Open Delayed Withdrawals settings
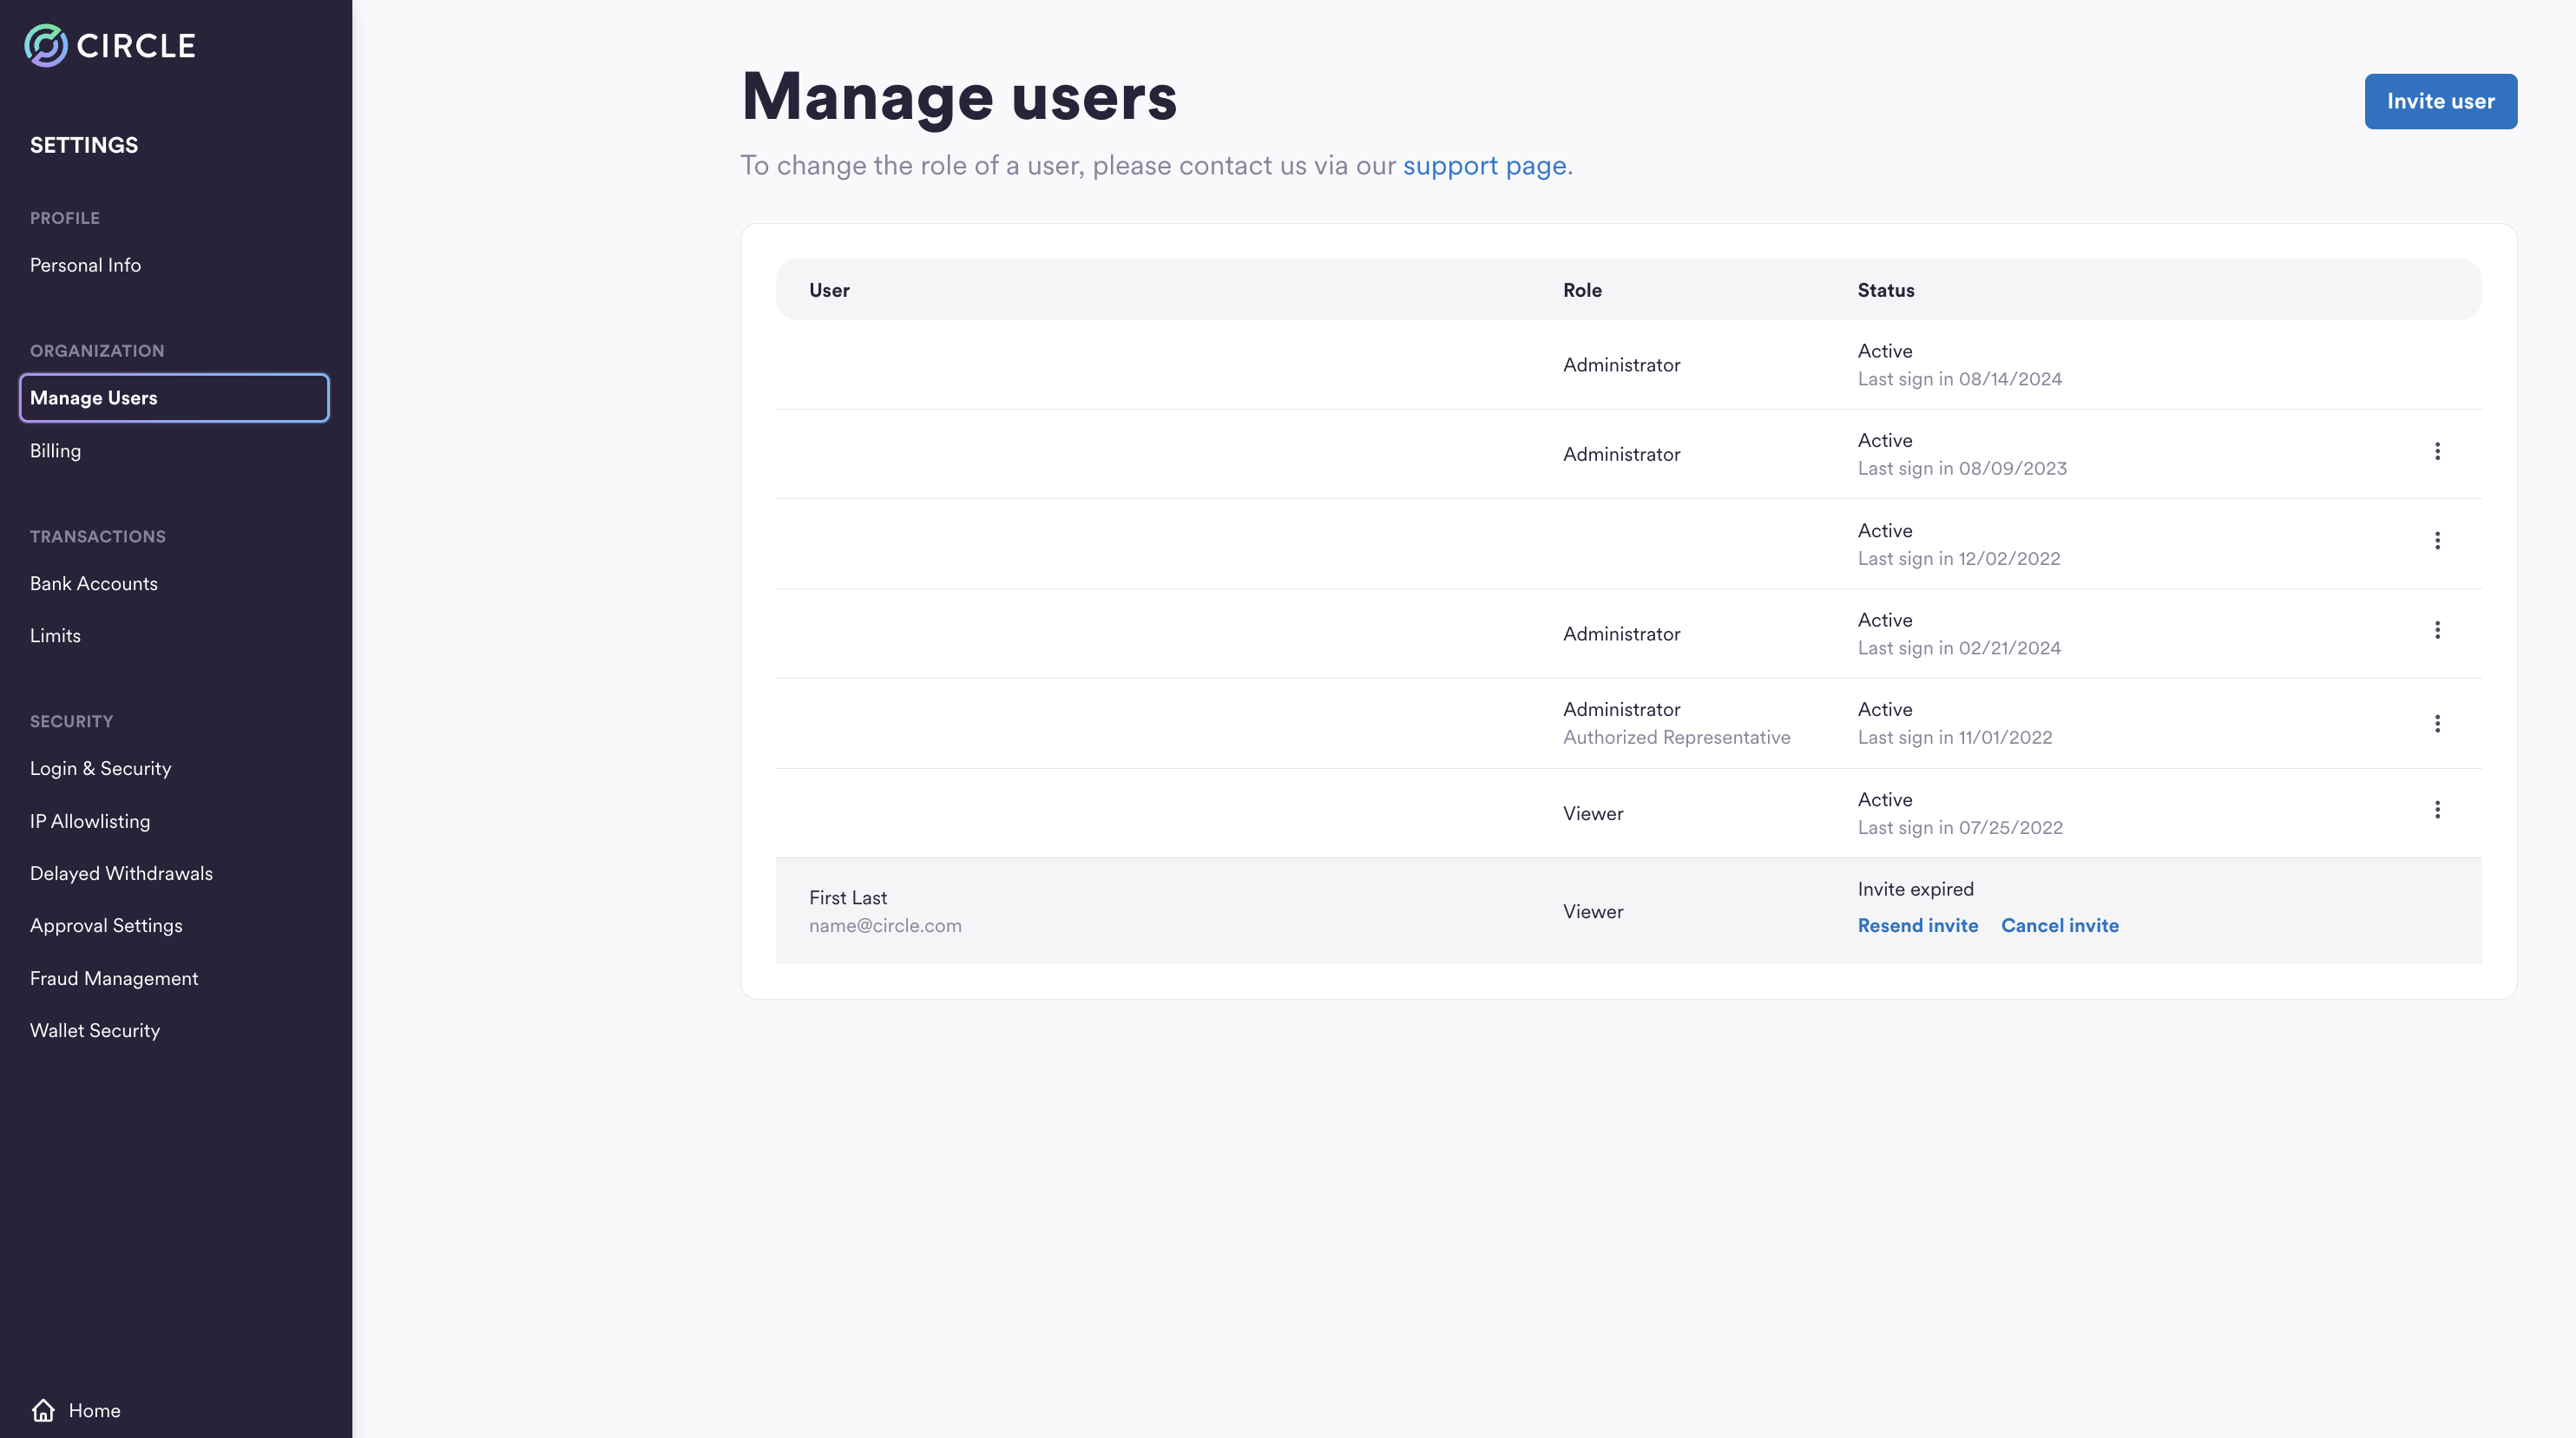2576x1438 pixels. coord(121,873)
